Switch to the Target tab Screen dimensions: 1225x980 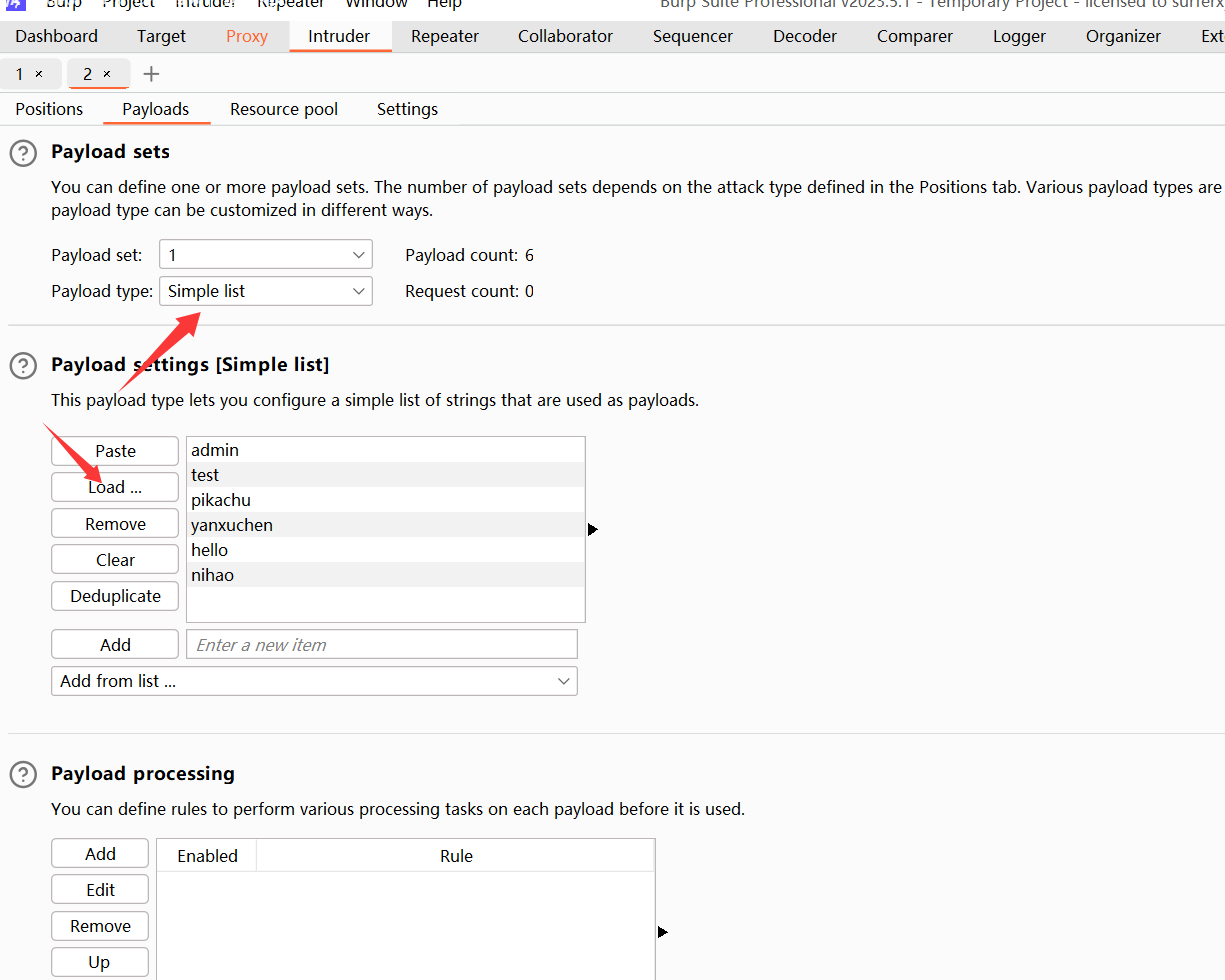click(x=162, y=36)
